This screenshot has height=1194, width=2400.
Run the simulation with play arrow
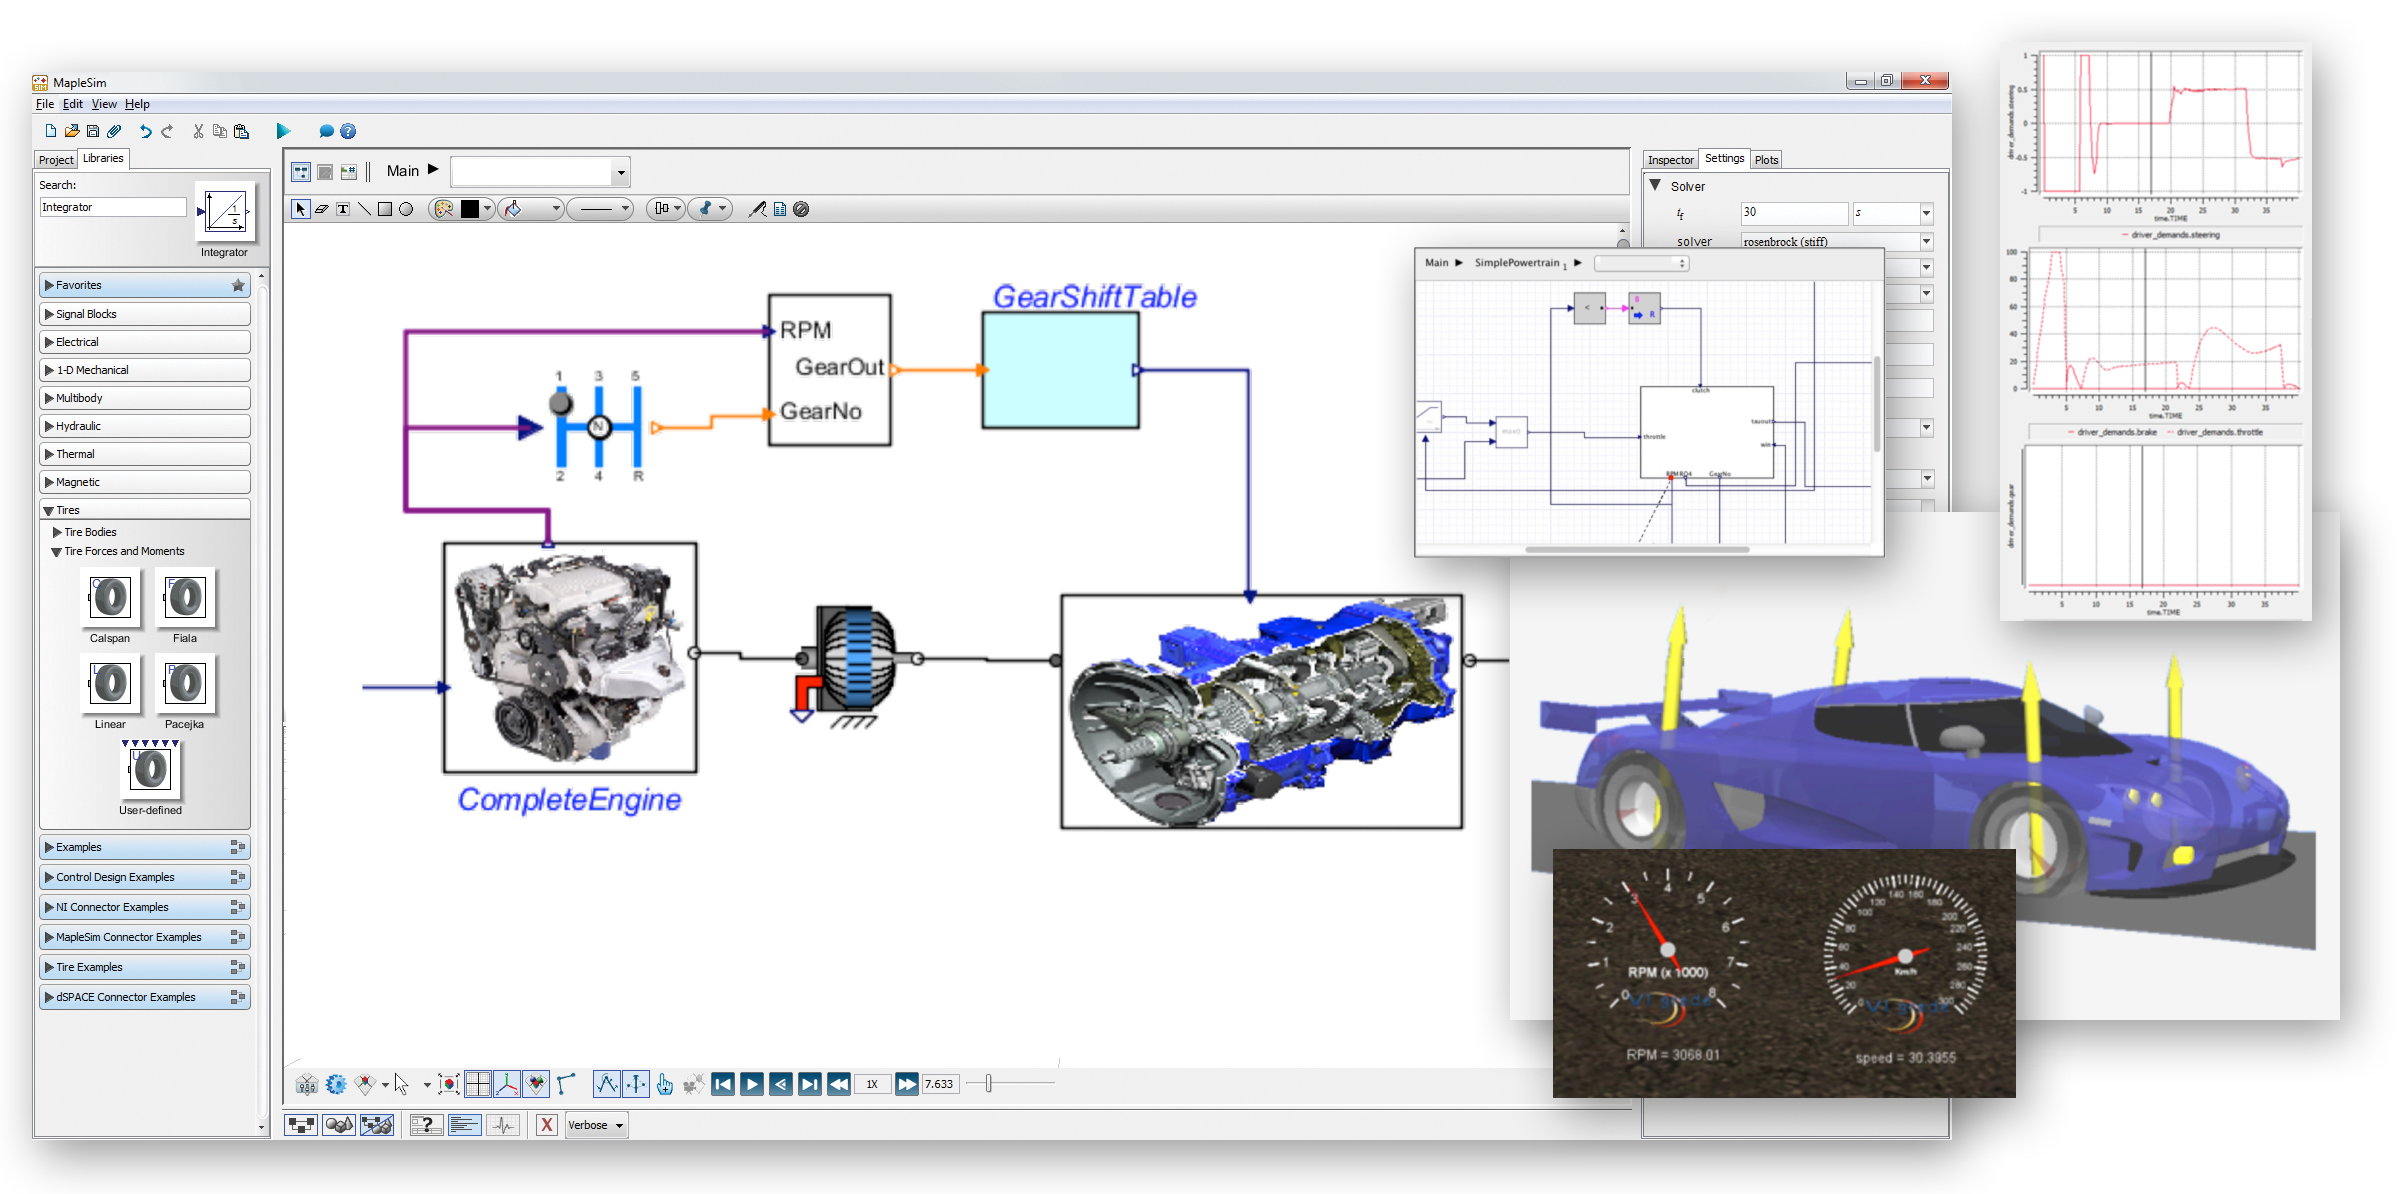[x=283, y=131]
